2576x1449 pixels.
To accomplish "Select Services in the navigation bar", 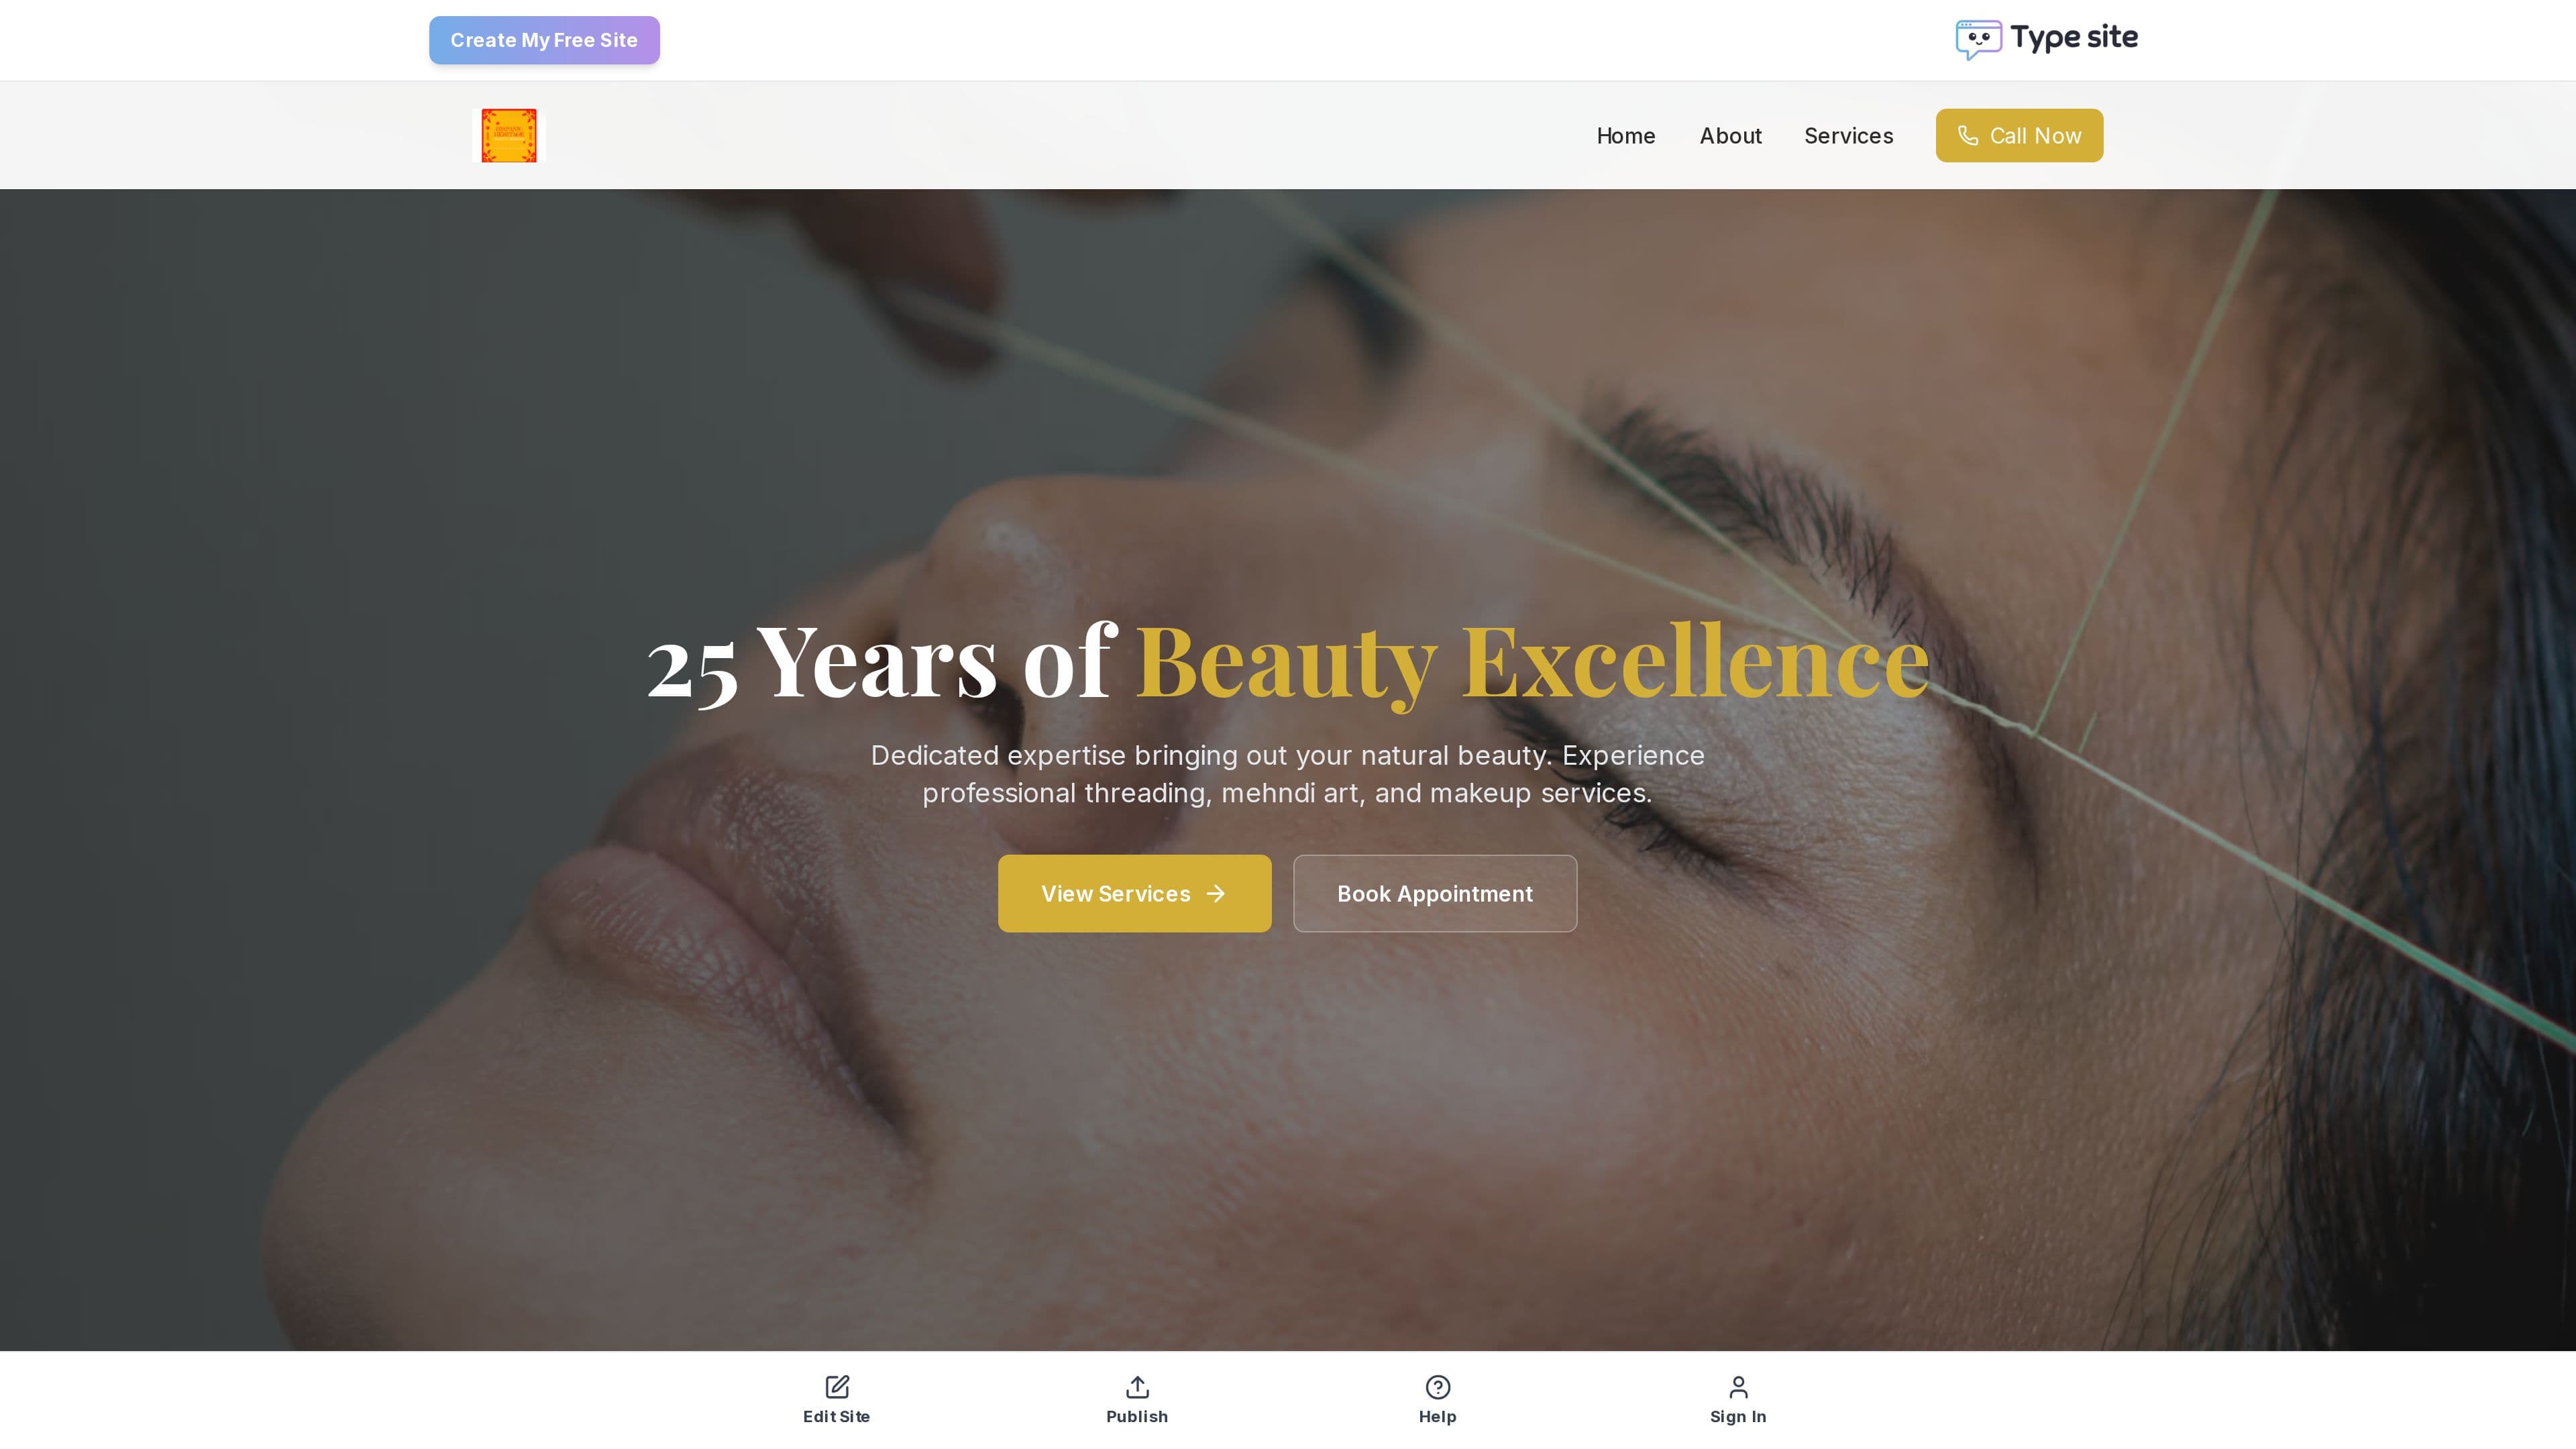I will (1848, 135).
